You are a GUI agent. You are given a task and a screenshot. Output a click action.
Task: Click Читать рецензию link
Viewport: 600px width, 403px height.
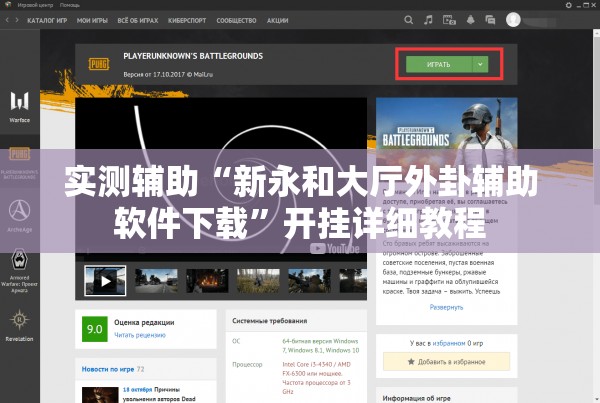[x=140, y=335]
